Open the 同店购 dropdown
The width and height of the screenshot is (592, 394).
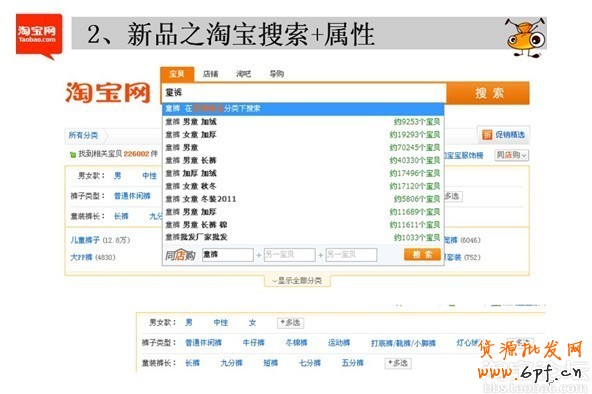(x=512, y=155)
